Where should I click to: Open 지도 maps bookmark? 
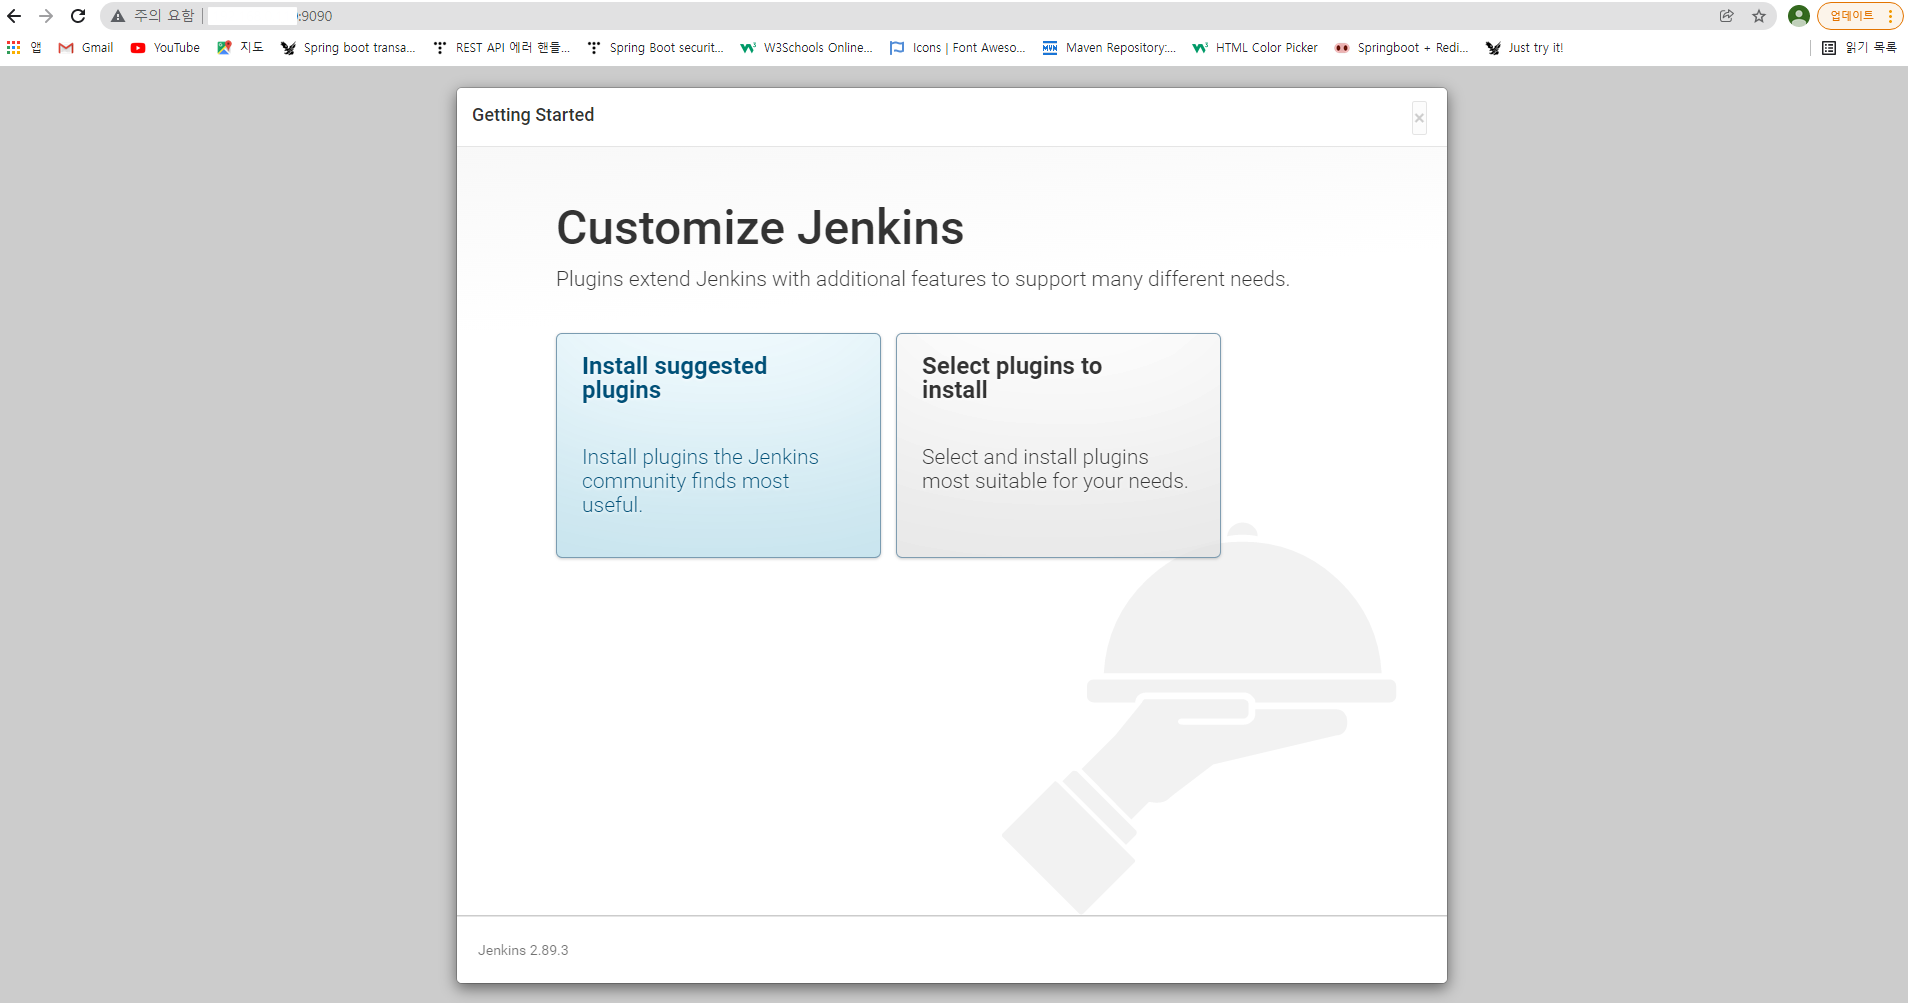240,47
